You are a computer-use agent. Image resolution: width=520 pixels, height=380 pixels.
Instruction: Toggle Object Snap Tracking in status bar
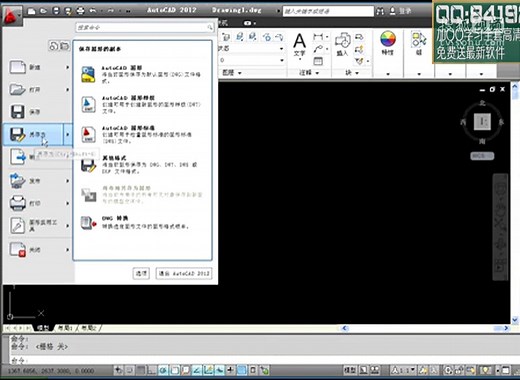pos(197,370)
